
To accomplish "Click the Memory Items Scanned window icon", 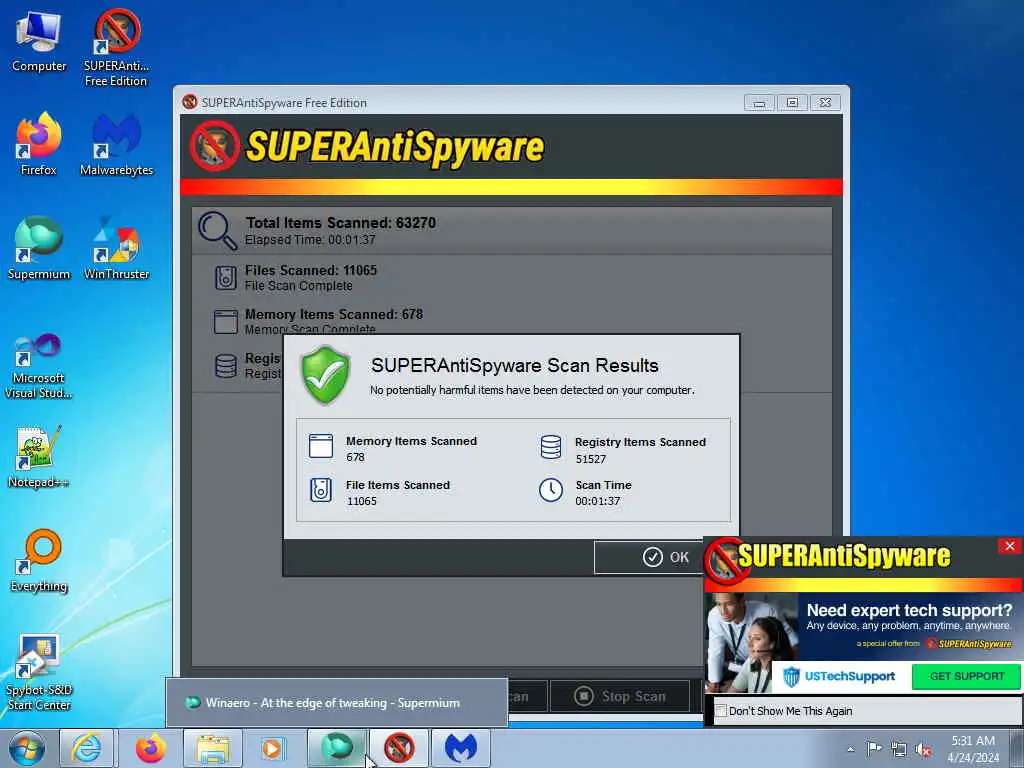I will pyautogui.click(x=321, y=446).
